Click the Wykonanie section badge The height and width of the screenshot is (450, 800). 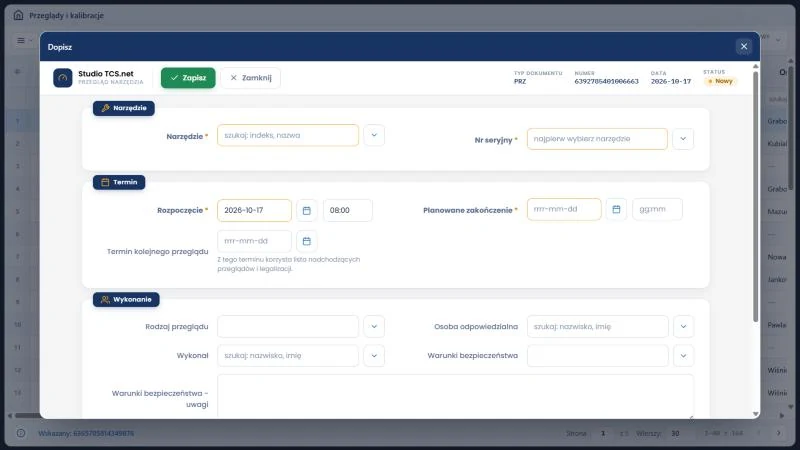click(x=126, y=299)
